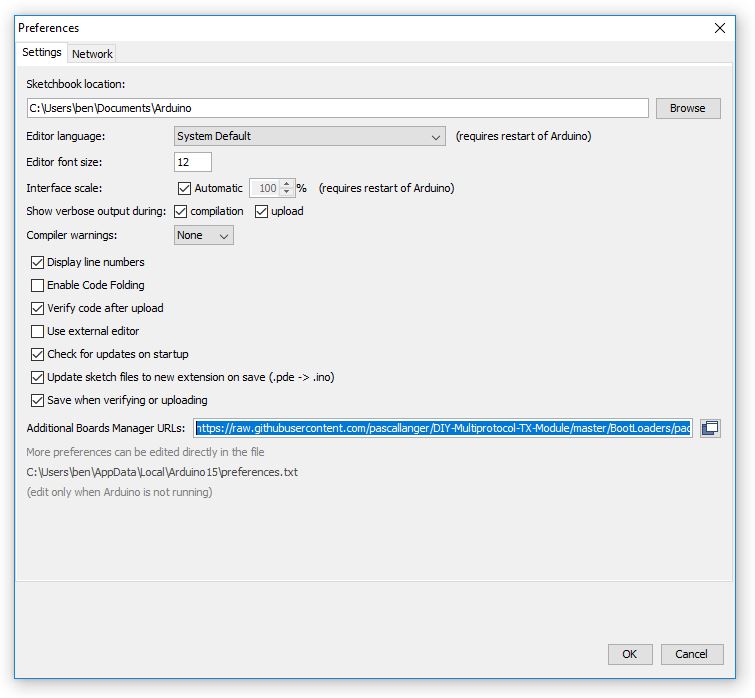
Task: Enable Code Folding checkbox
Action: 38,285
